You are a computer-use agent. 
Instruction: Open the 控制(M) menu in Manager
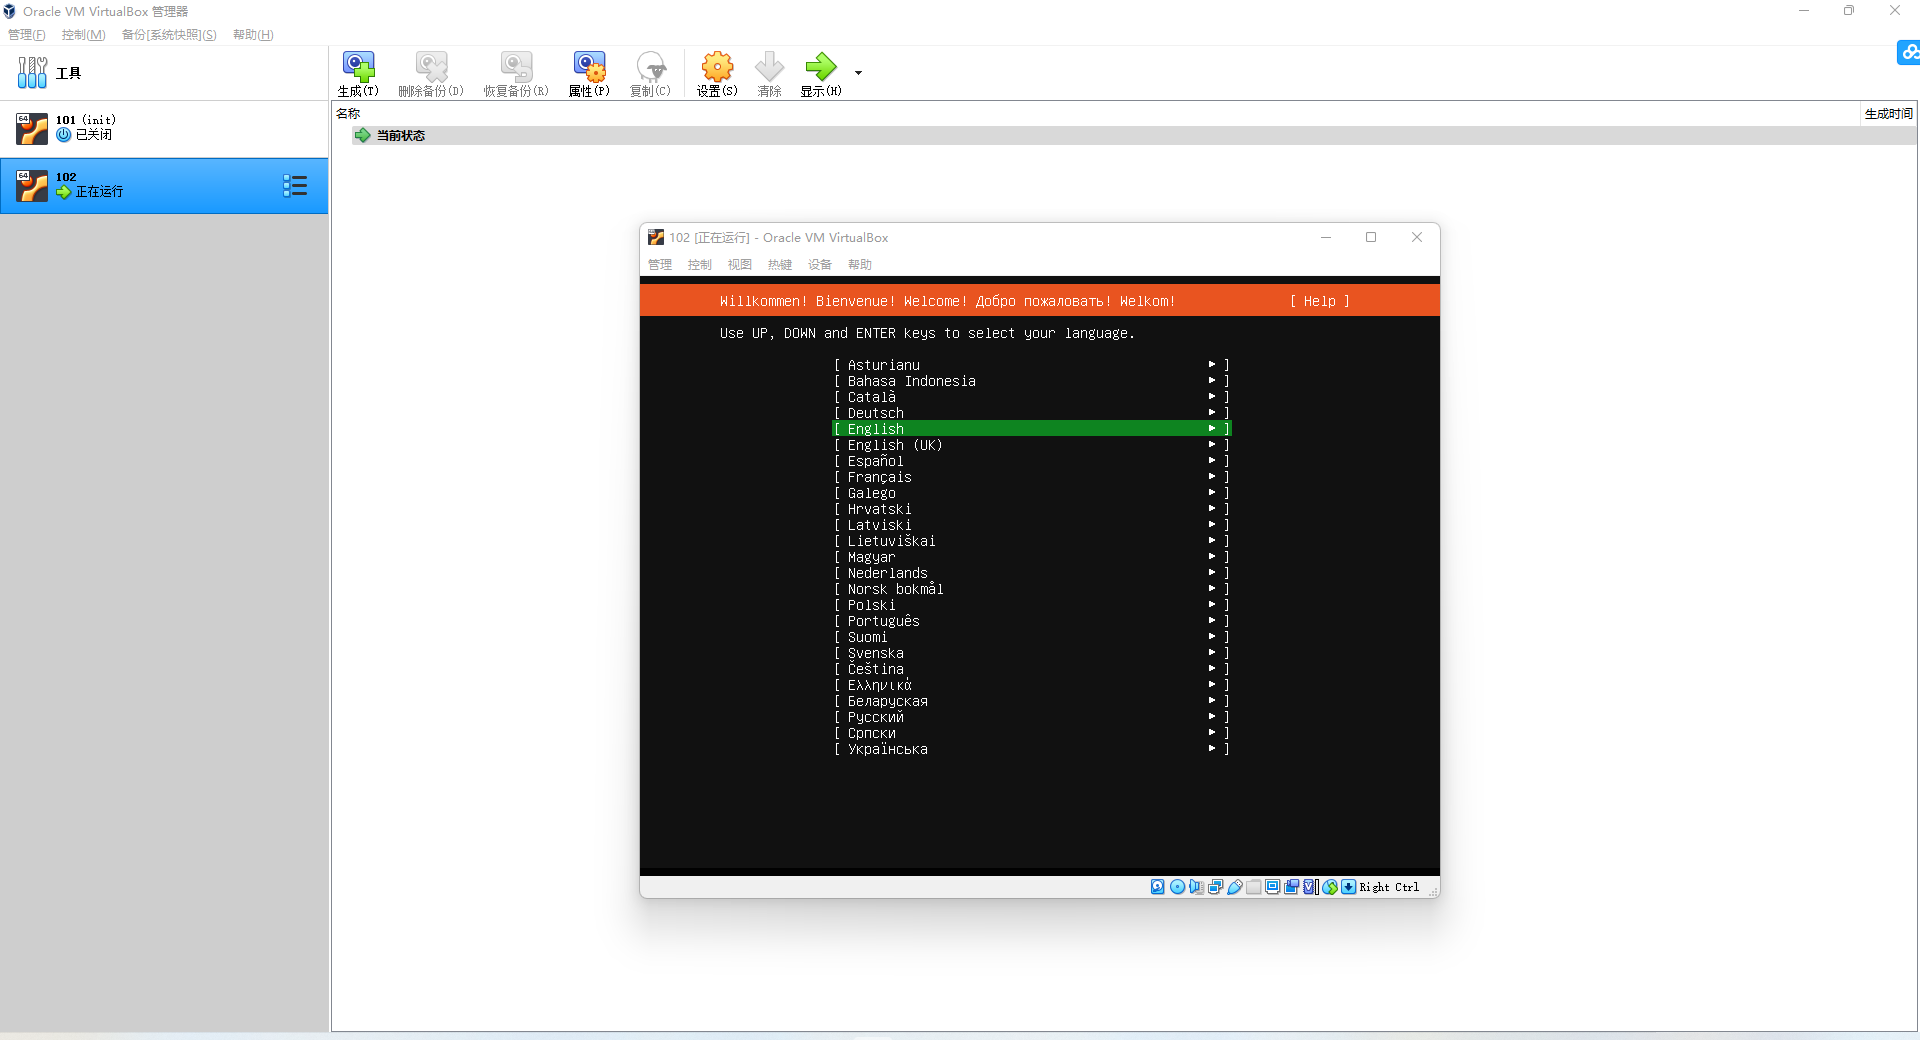point(83,35)
